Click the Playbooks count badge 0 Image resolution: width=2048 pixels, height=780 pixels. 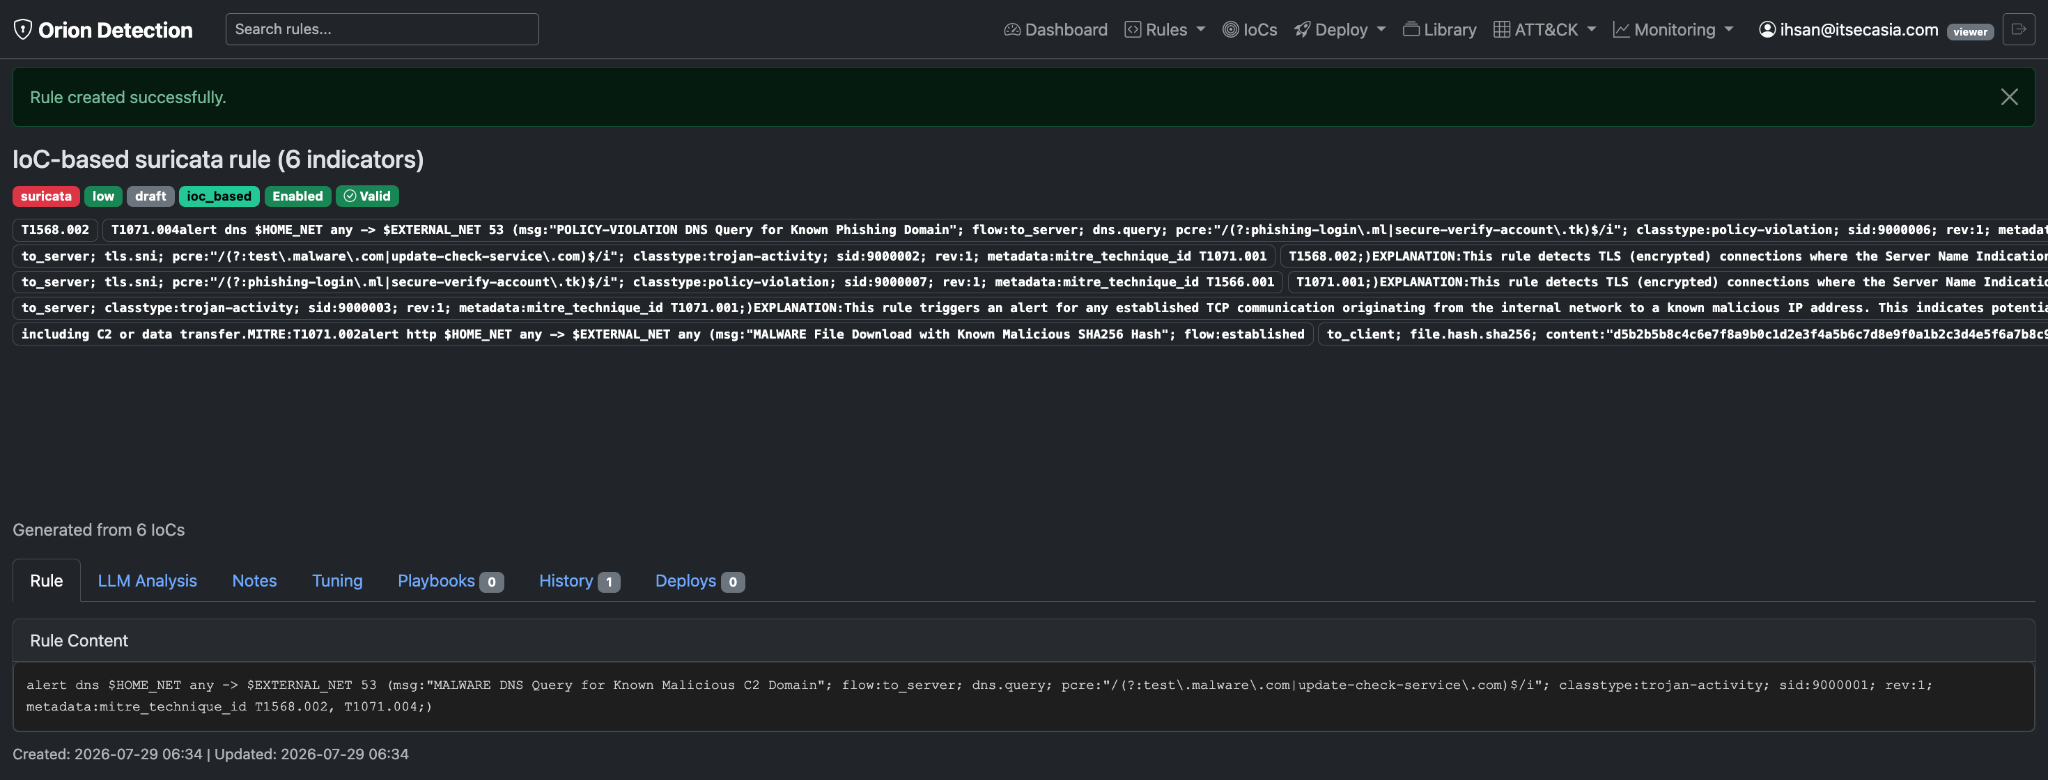(x=491, y=582)
